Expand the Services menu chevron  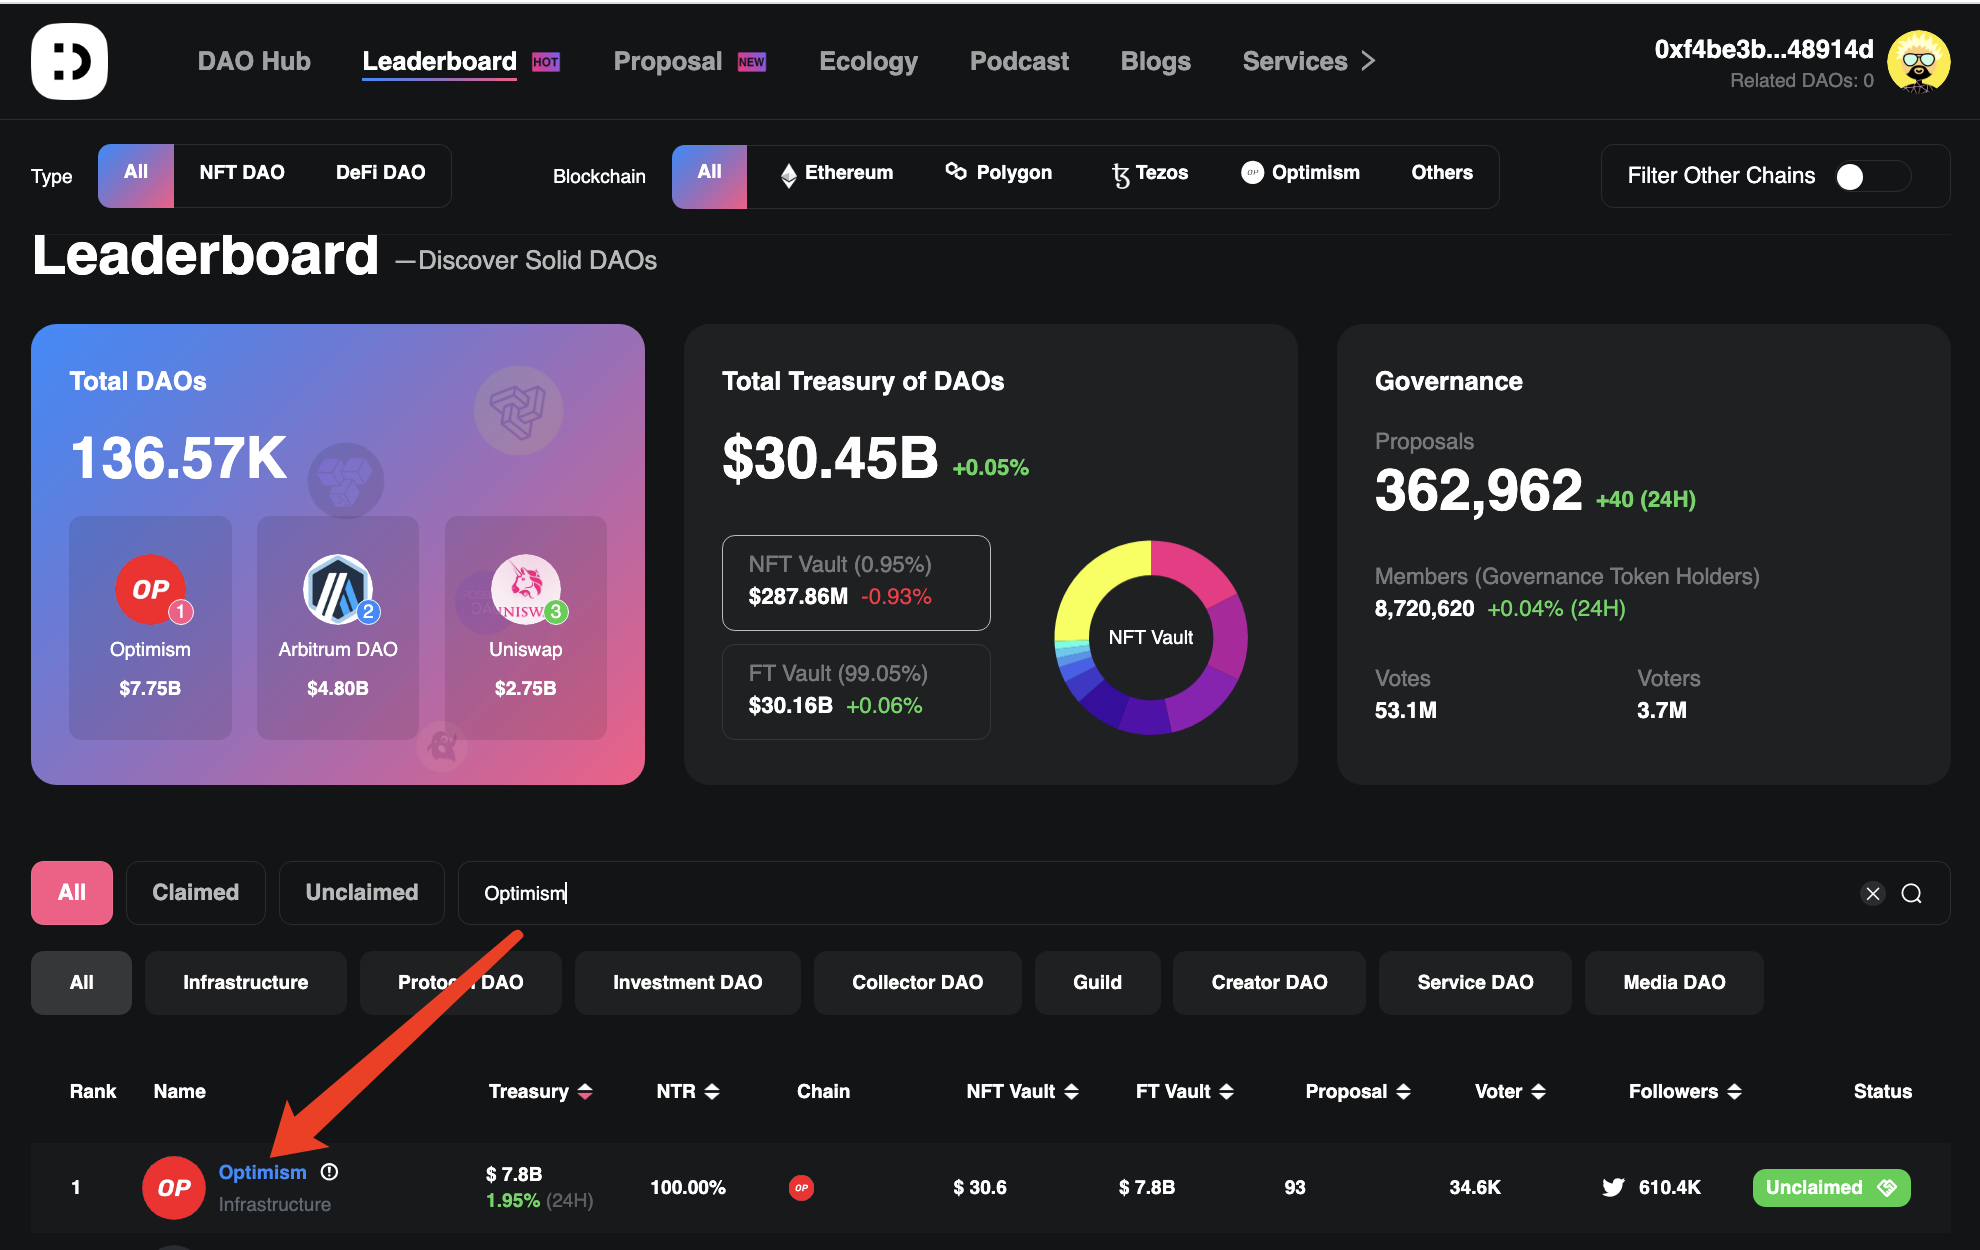click(1369, 61)
